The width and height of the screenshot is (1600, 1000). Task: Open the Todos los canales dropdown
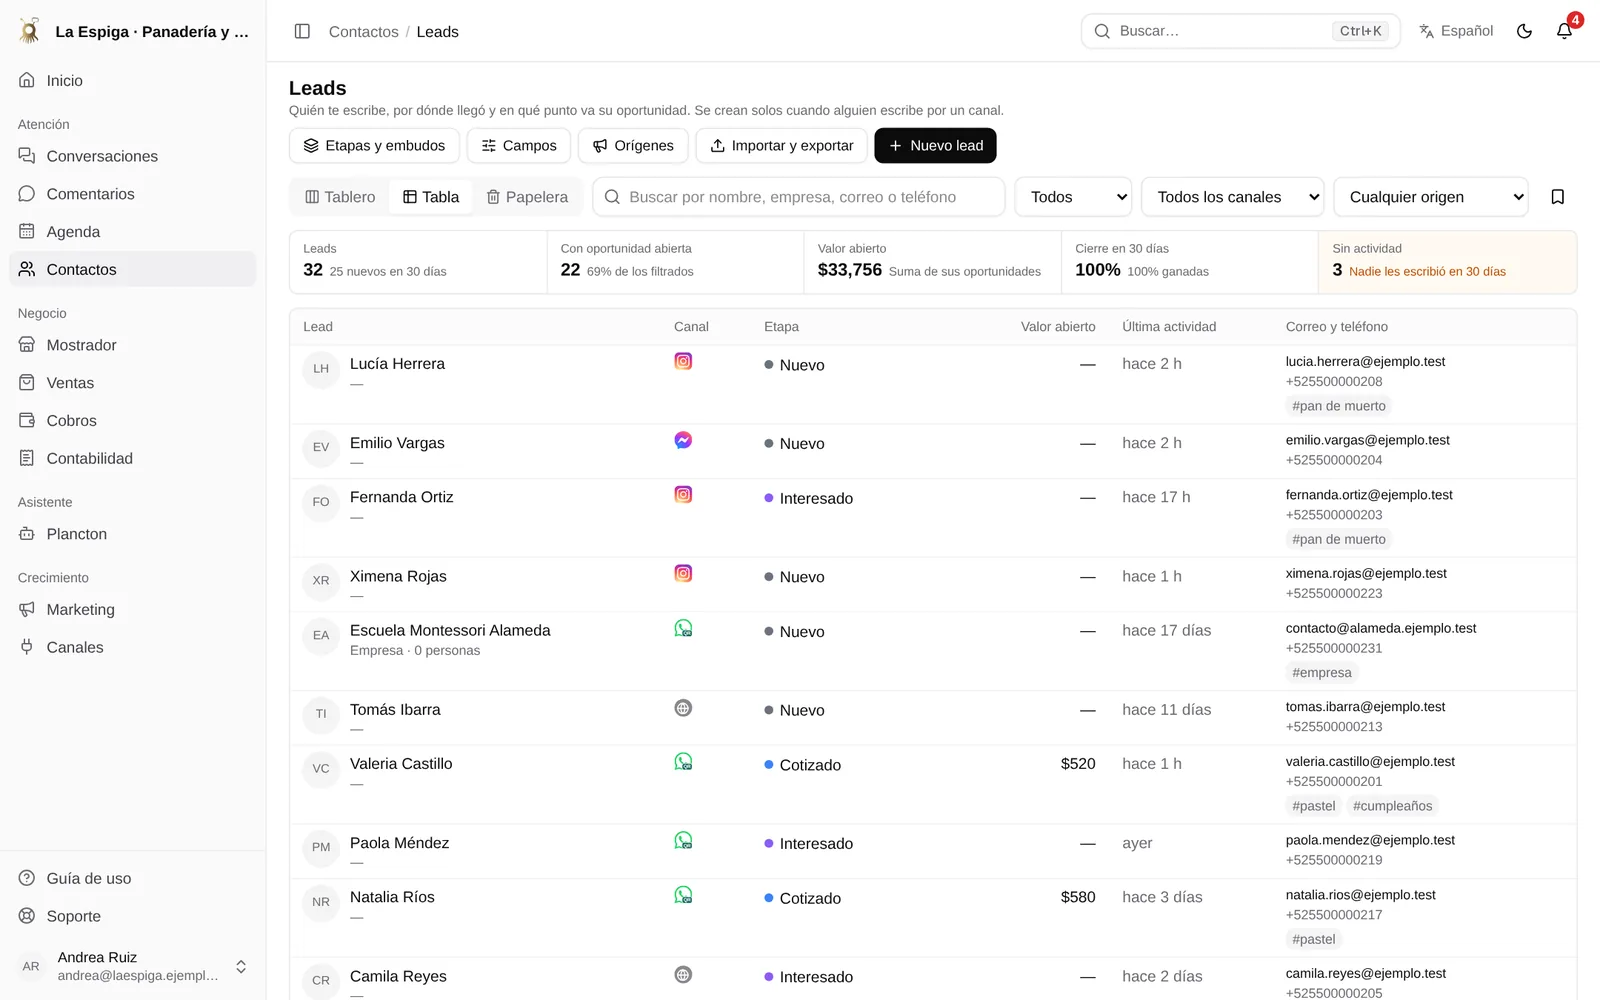1233,197
